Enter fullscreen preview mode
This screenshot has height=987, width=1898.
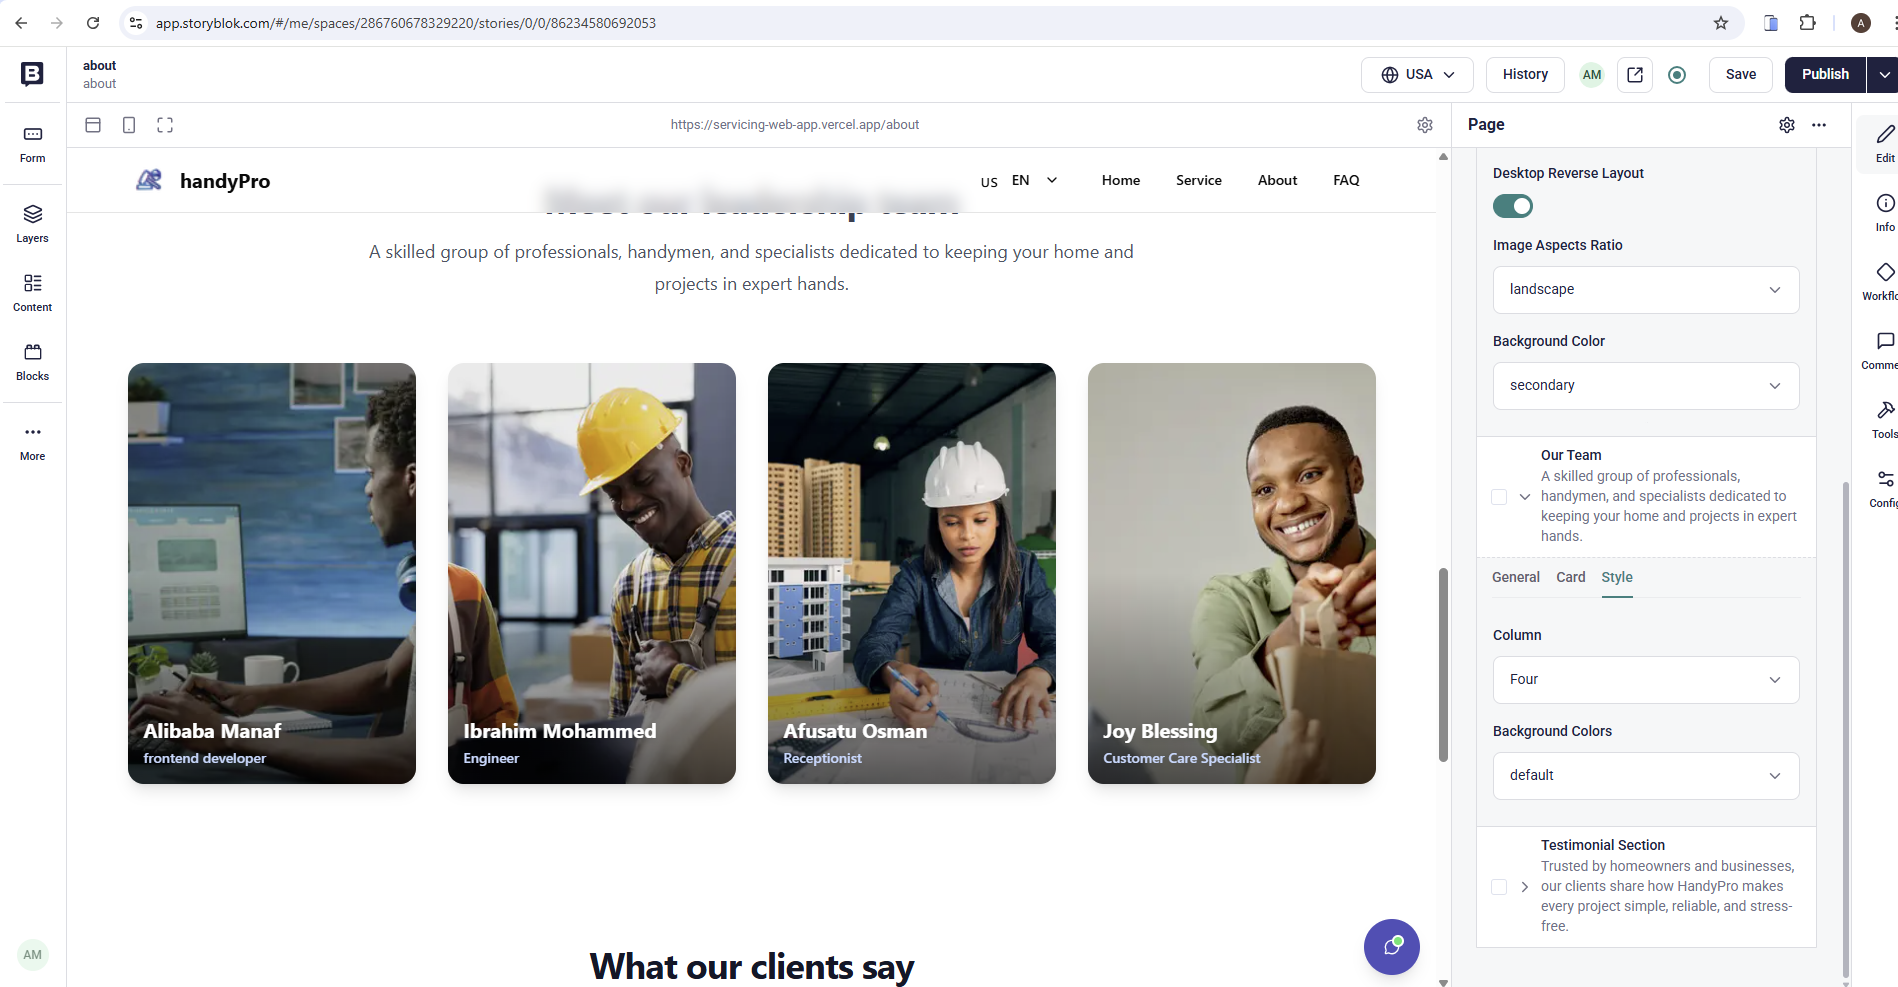(165, 125)
